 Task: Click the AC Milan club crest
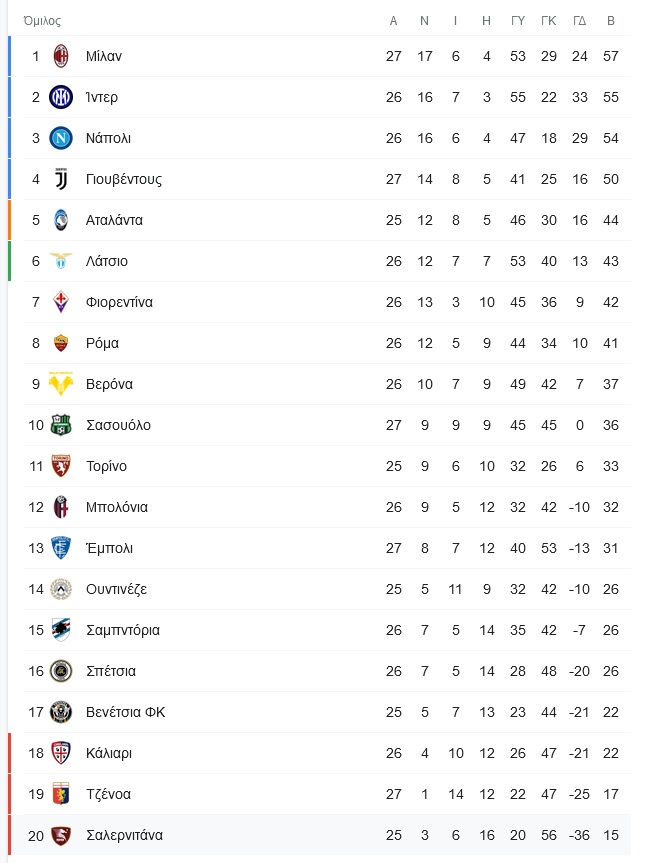pyautogui.click(x=61, y=56)
